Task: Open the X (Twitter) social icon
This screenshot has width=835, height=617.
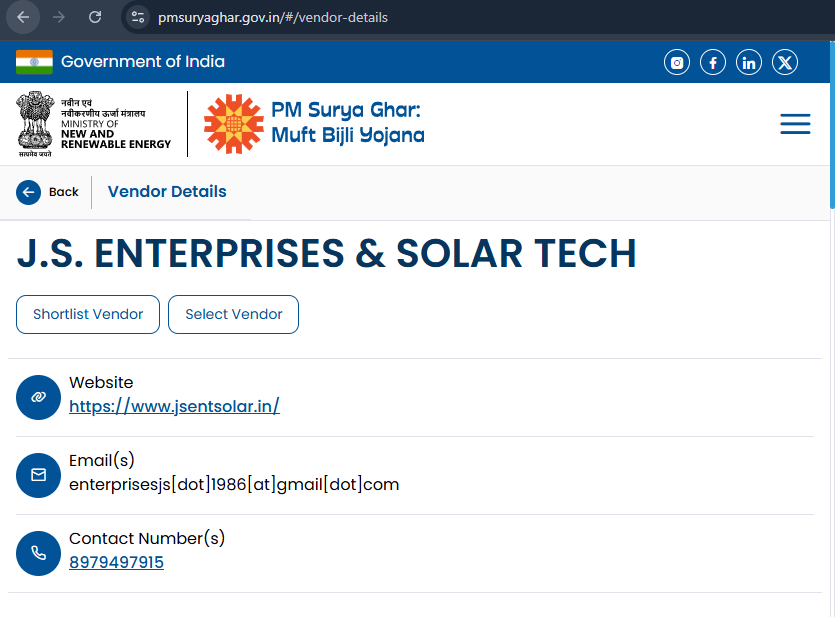Action: [x=785, y=62]
